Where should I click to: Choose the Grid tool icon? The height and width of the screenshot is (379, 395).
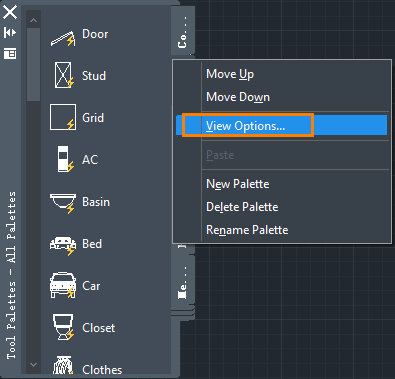[x=63, y=117]
